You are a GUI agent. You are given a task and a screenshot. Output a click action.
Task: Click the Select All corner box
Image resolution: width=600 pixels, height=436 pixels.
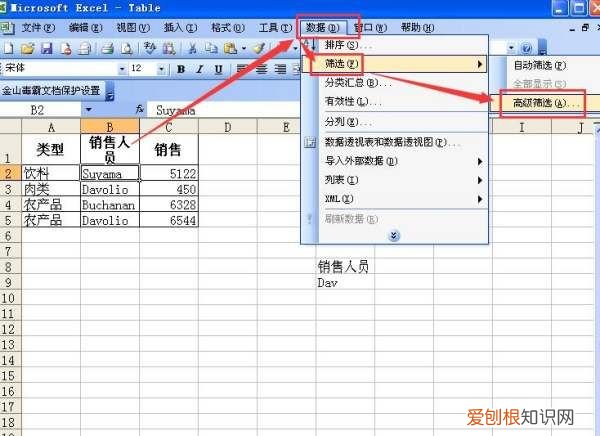tap(10, 126)
